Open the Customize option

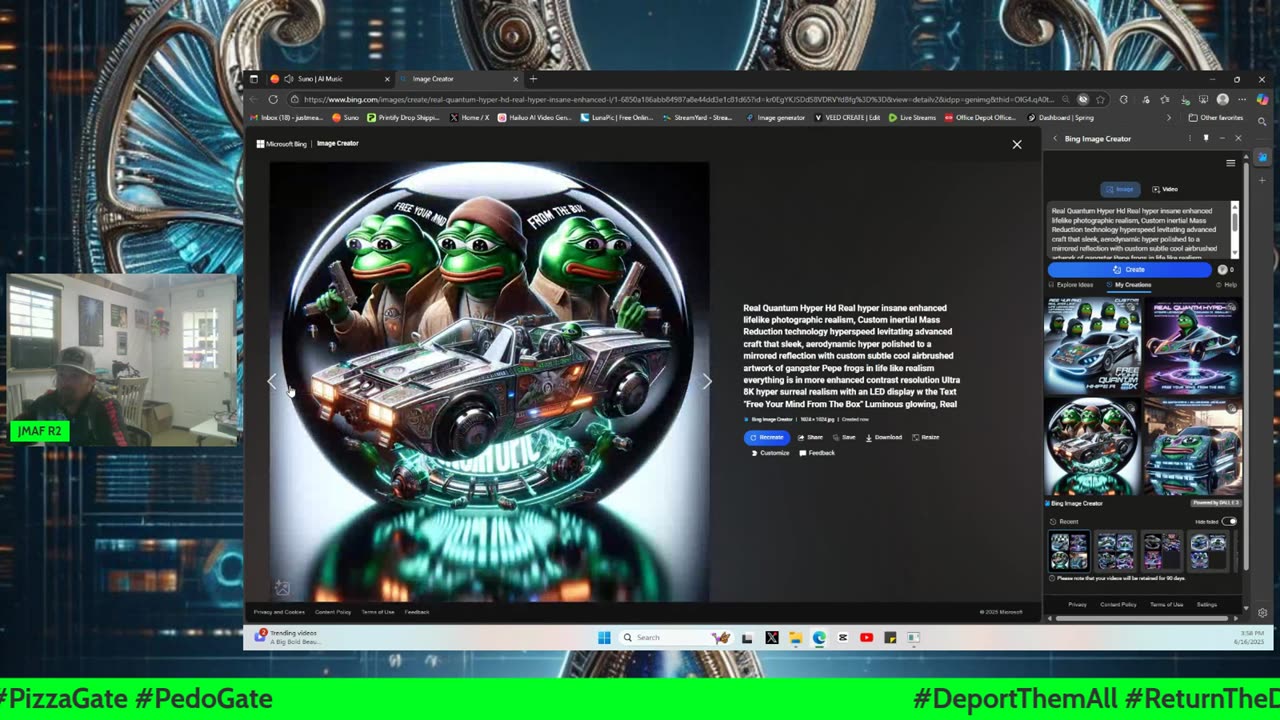click(770, 453)
